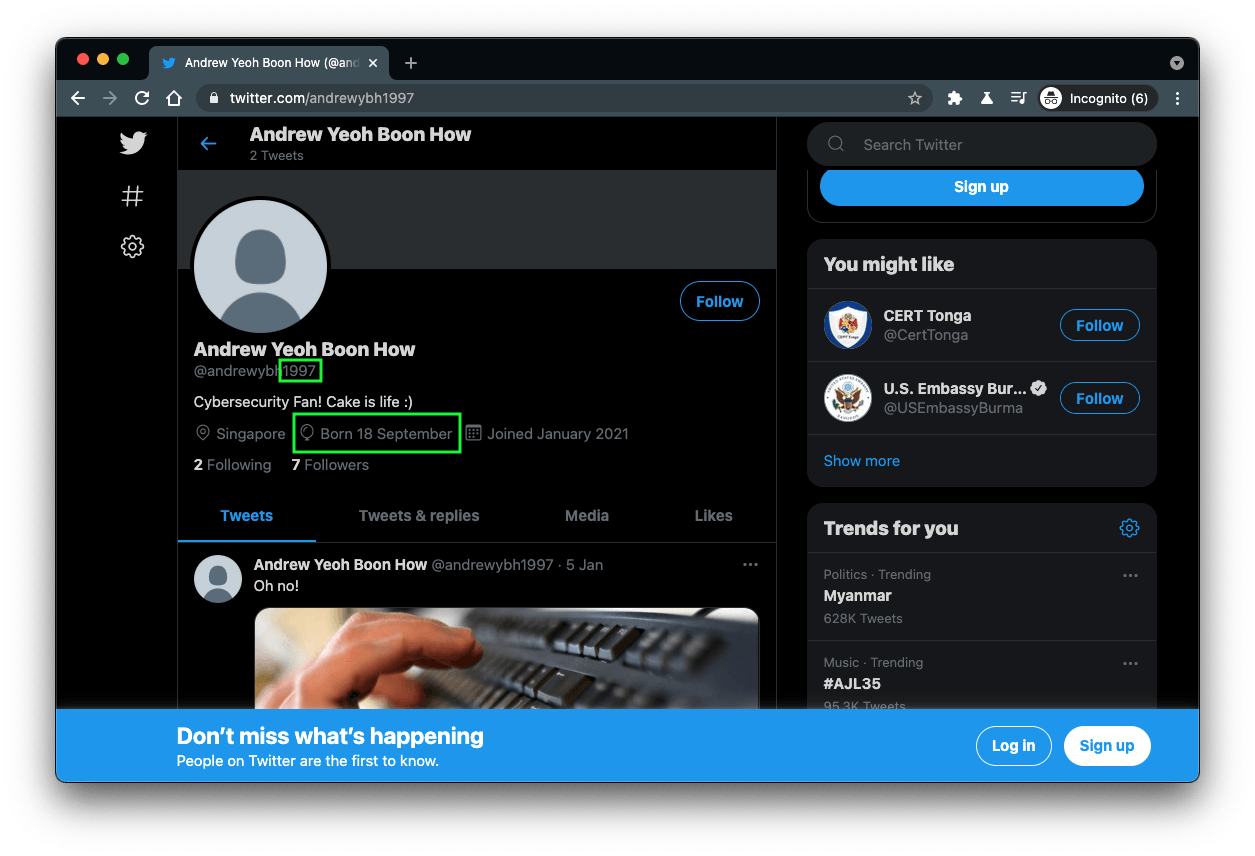Switch to Tweets & replies tab
Viewport: 1255px width, 856px height.
click(x=419, y=516)
